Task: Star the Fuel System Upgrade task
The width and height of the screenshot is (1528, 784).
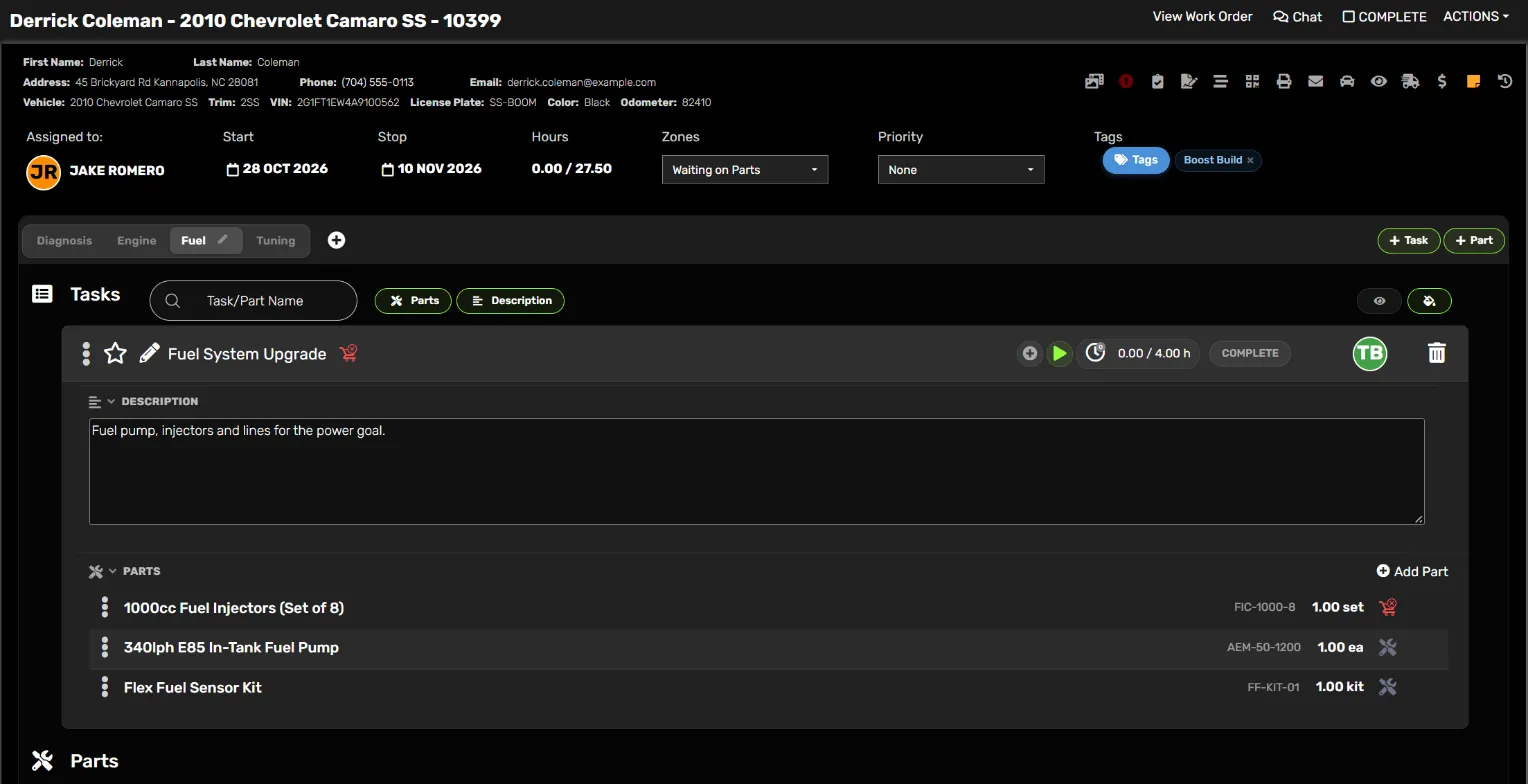Action: click(116, 353)
